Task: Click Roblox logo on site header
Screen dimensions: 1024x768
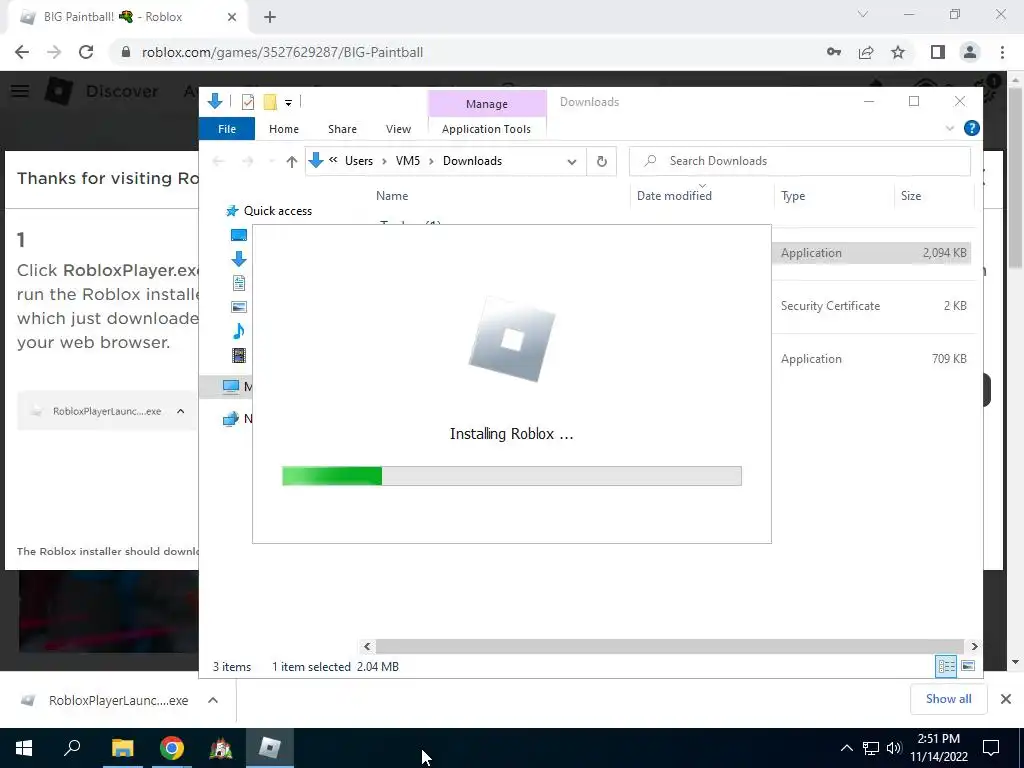Action: click(x=58, y=91)
